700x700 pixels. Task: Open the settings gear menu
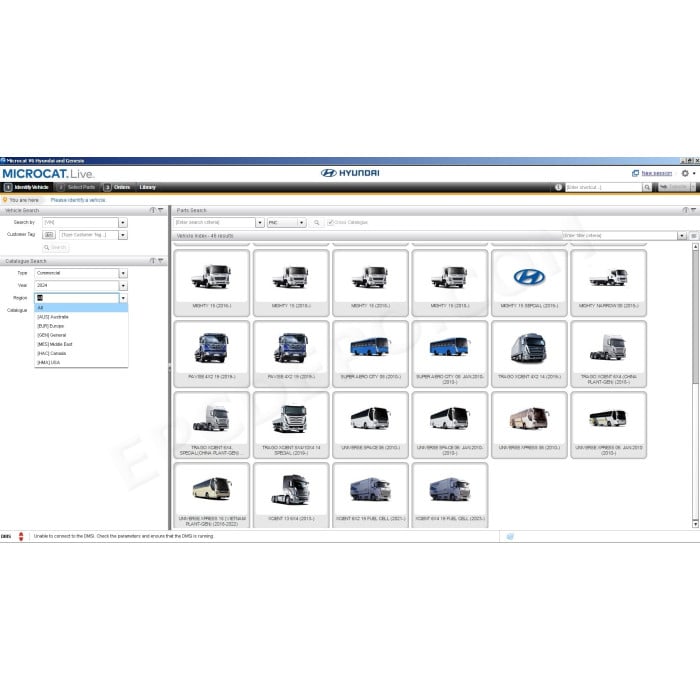(x=685, y=173)
